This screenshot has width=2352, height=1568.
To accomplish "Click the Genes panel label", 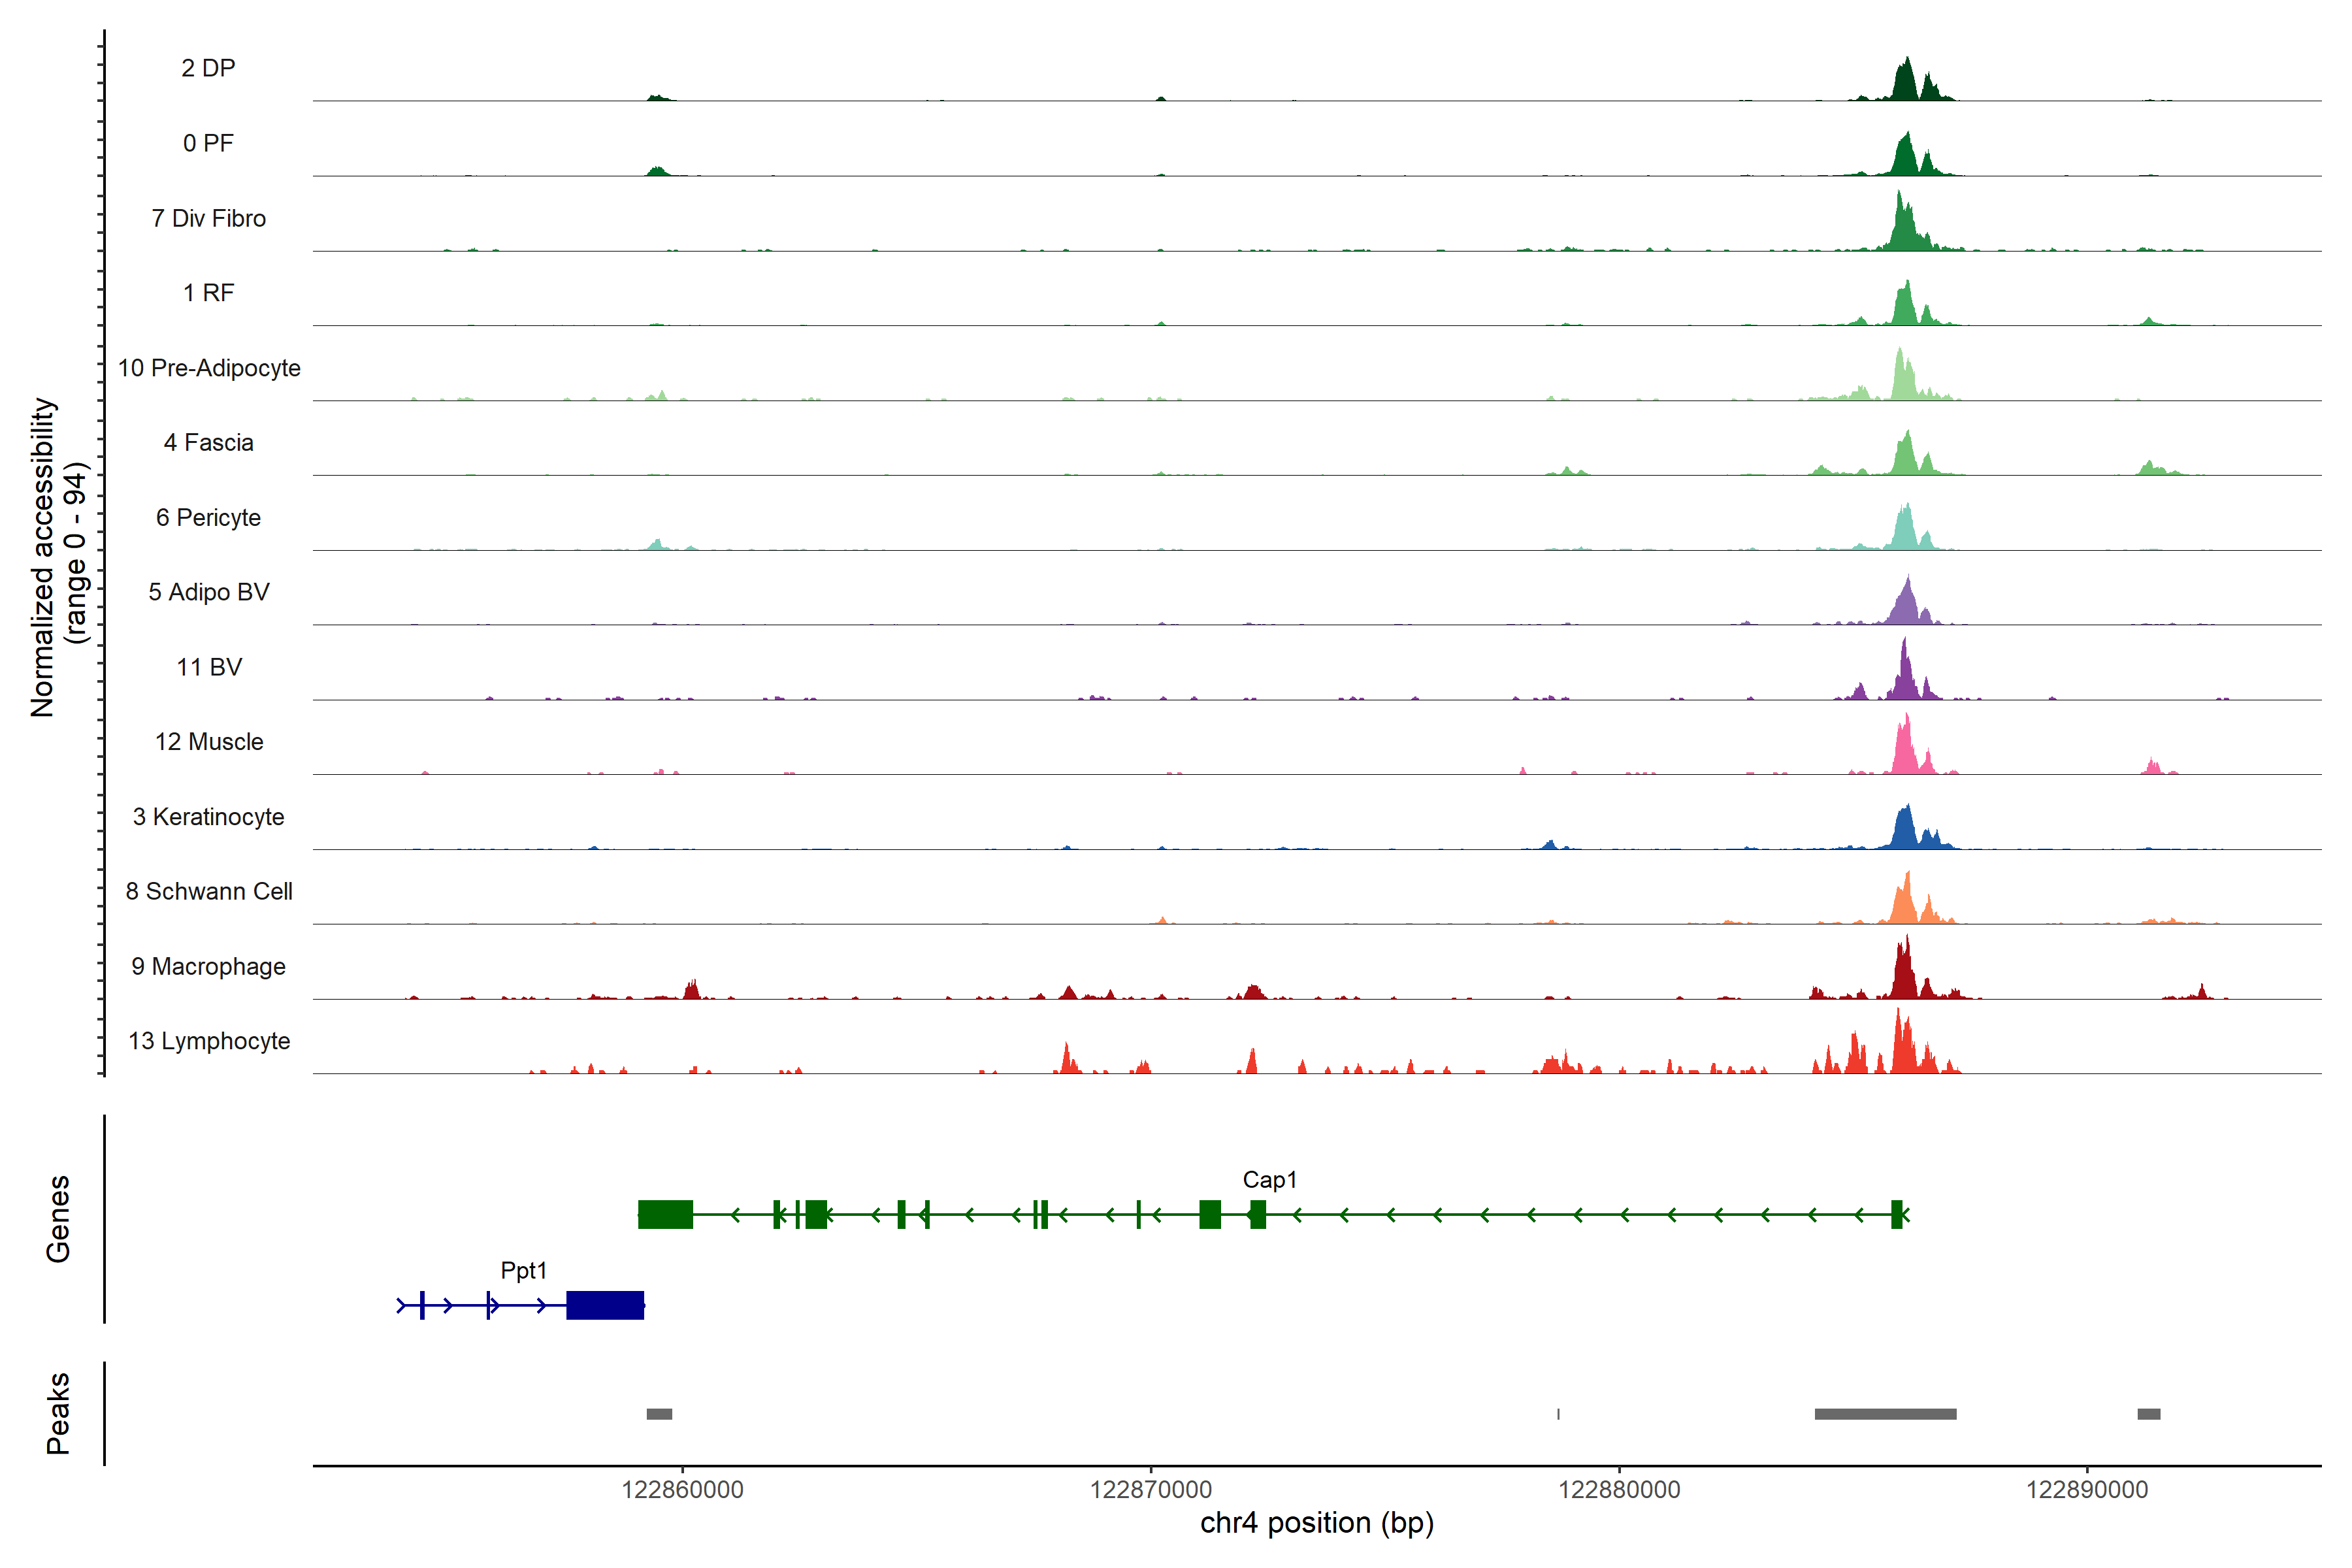I will [58, 1219].
